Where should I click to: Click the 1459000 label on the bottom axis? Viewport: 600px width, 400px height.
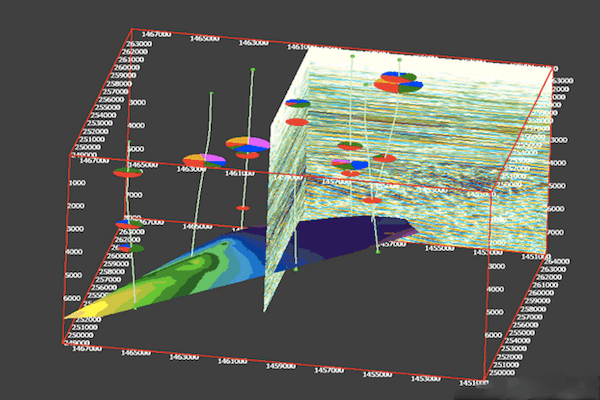click(x=285, y=366)
